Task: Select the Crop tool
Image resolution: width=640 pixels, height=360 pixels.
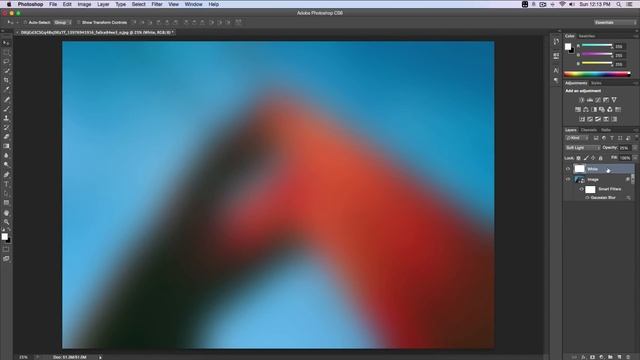Action: (6, 80)
